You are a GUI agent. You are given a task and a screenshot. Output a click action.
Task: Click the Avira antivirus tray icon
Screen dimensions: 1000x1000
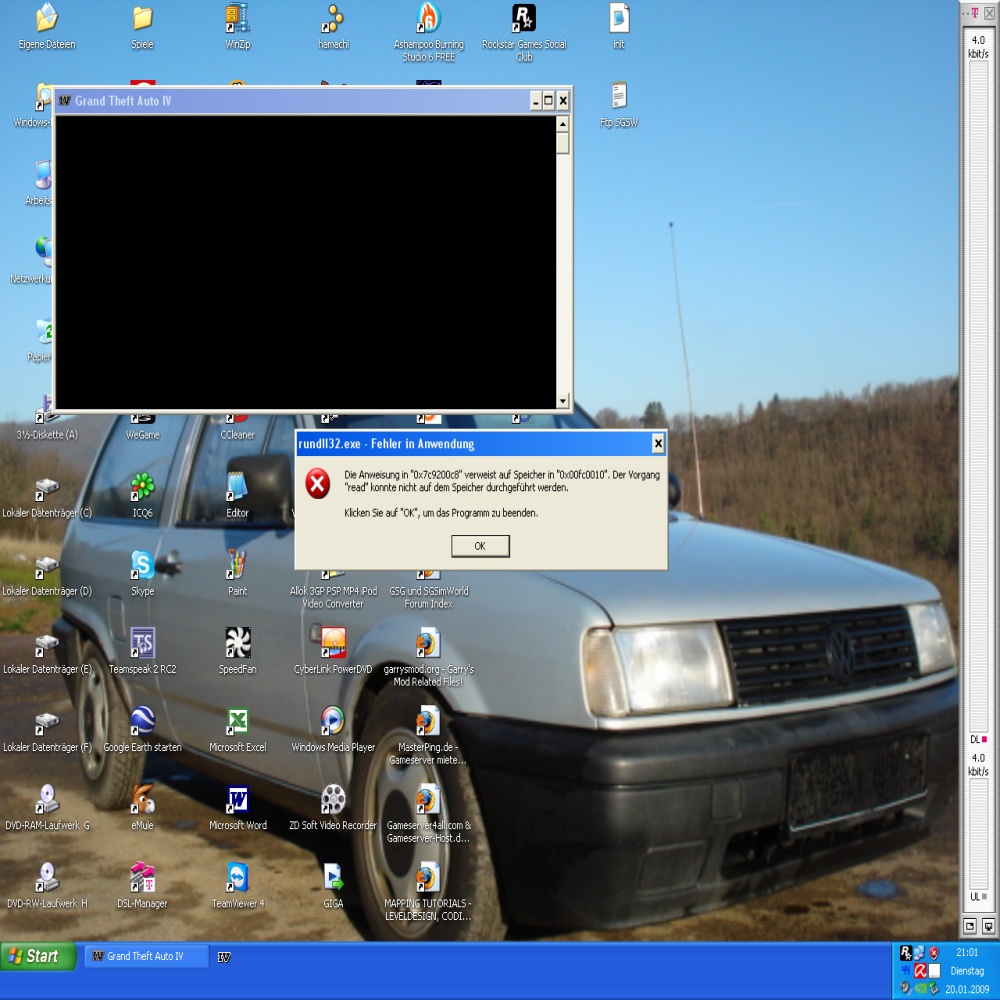(x=920, y=970)
